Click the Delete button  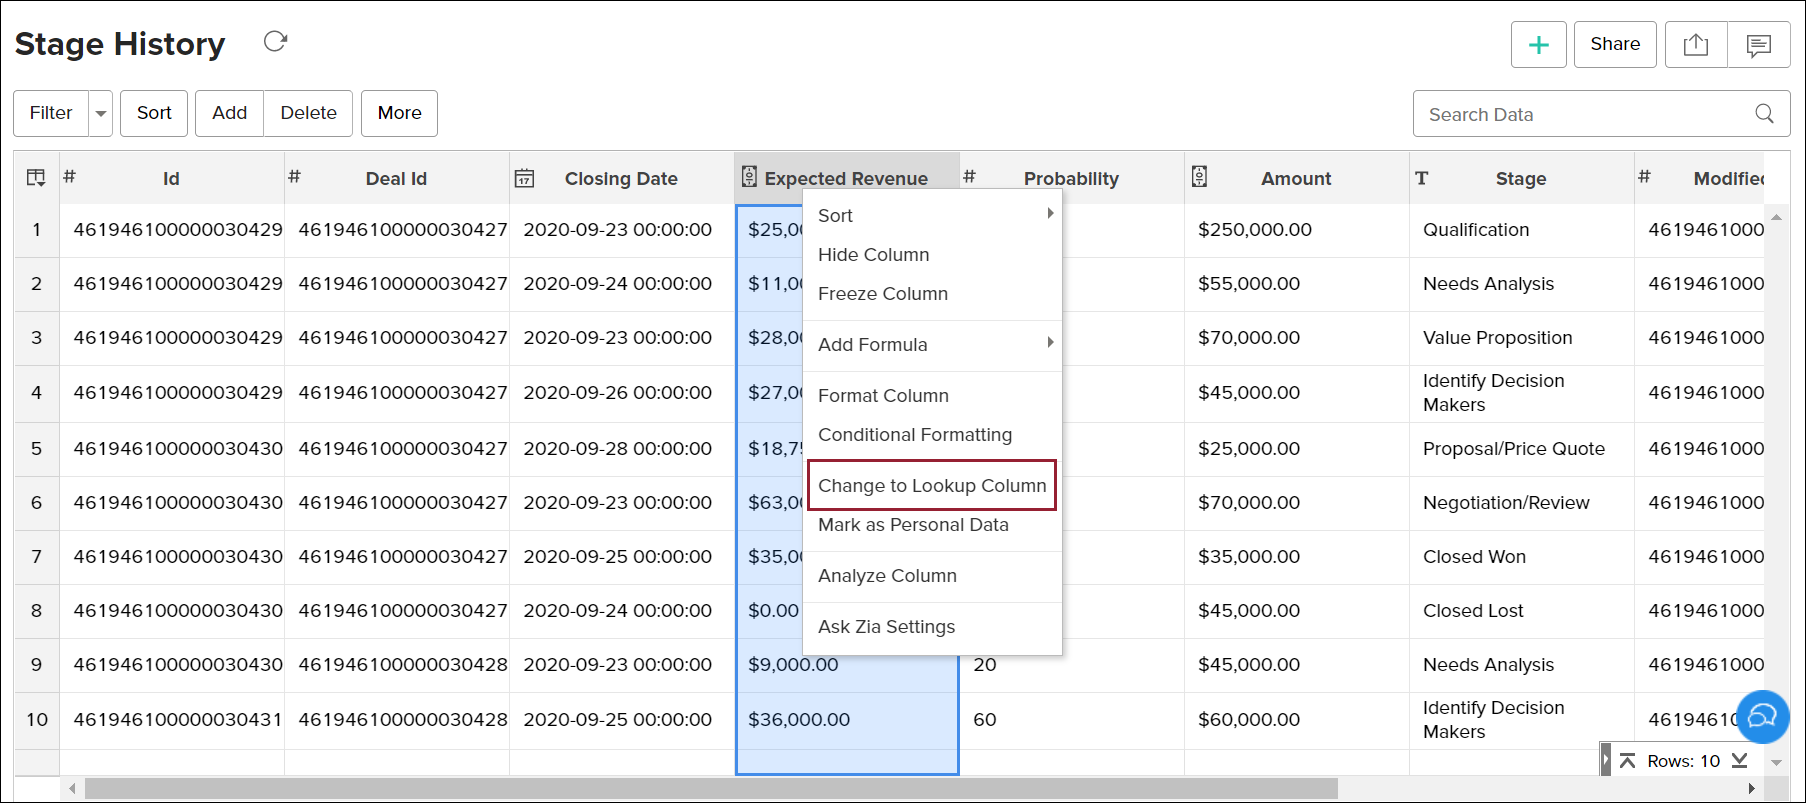(x=308, y=113)
